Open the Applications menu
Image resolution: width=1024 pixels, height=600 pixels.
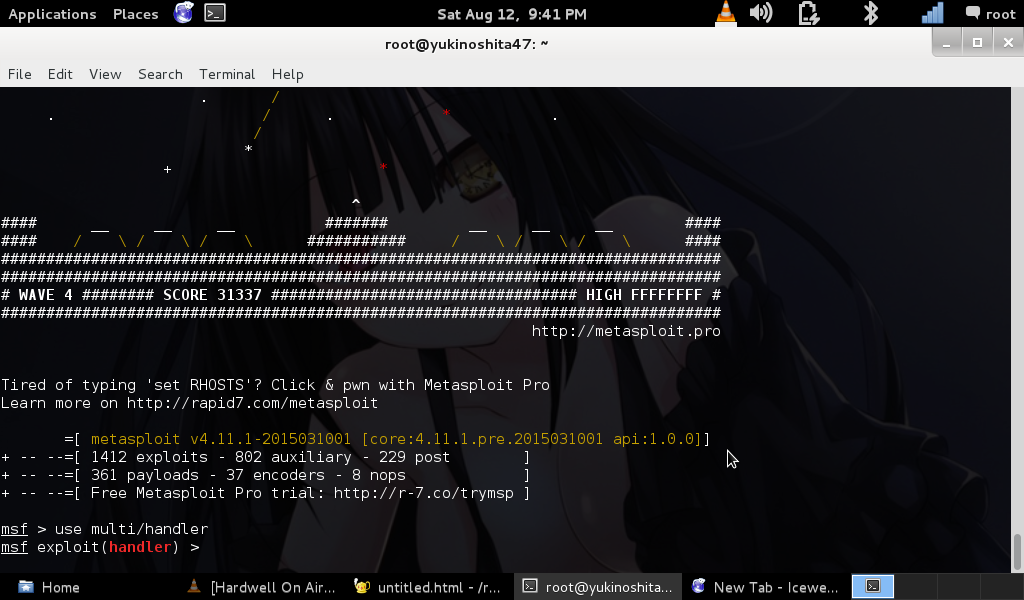click(52, 14)
